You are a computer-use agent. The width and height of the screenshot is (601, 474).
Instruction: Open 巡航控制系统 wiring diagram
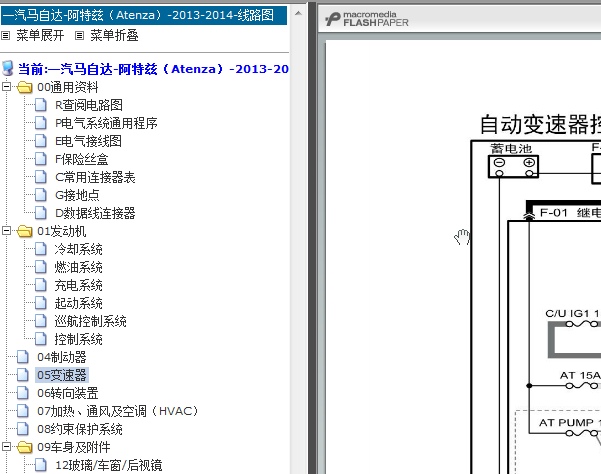[90, 321]
